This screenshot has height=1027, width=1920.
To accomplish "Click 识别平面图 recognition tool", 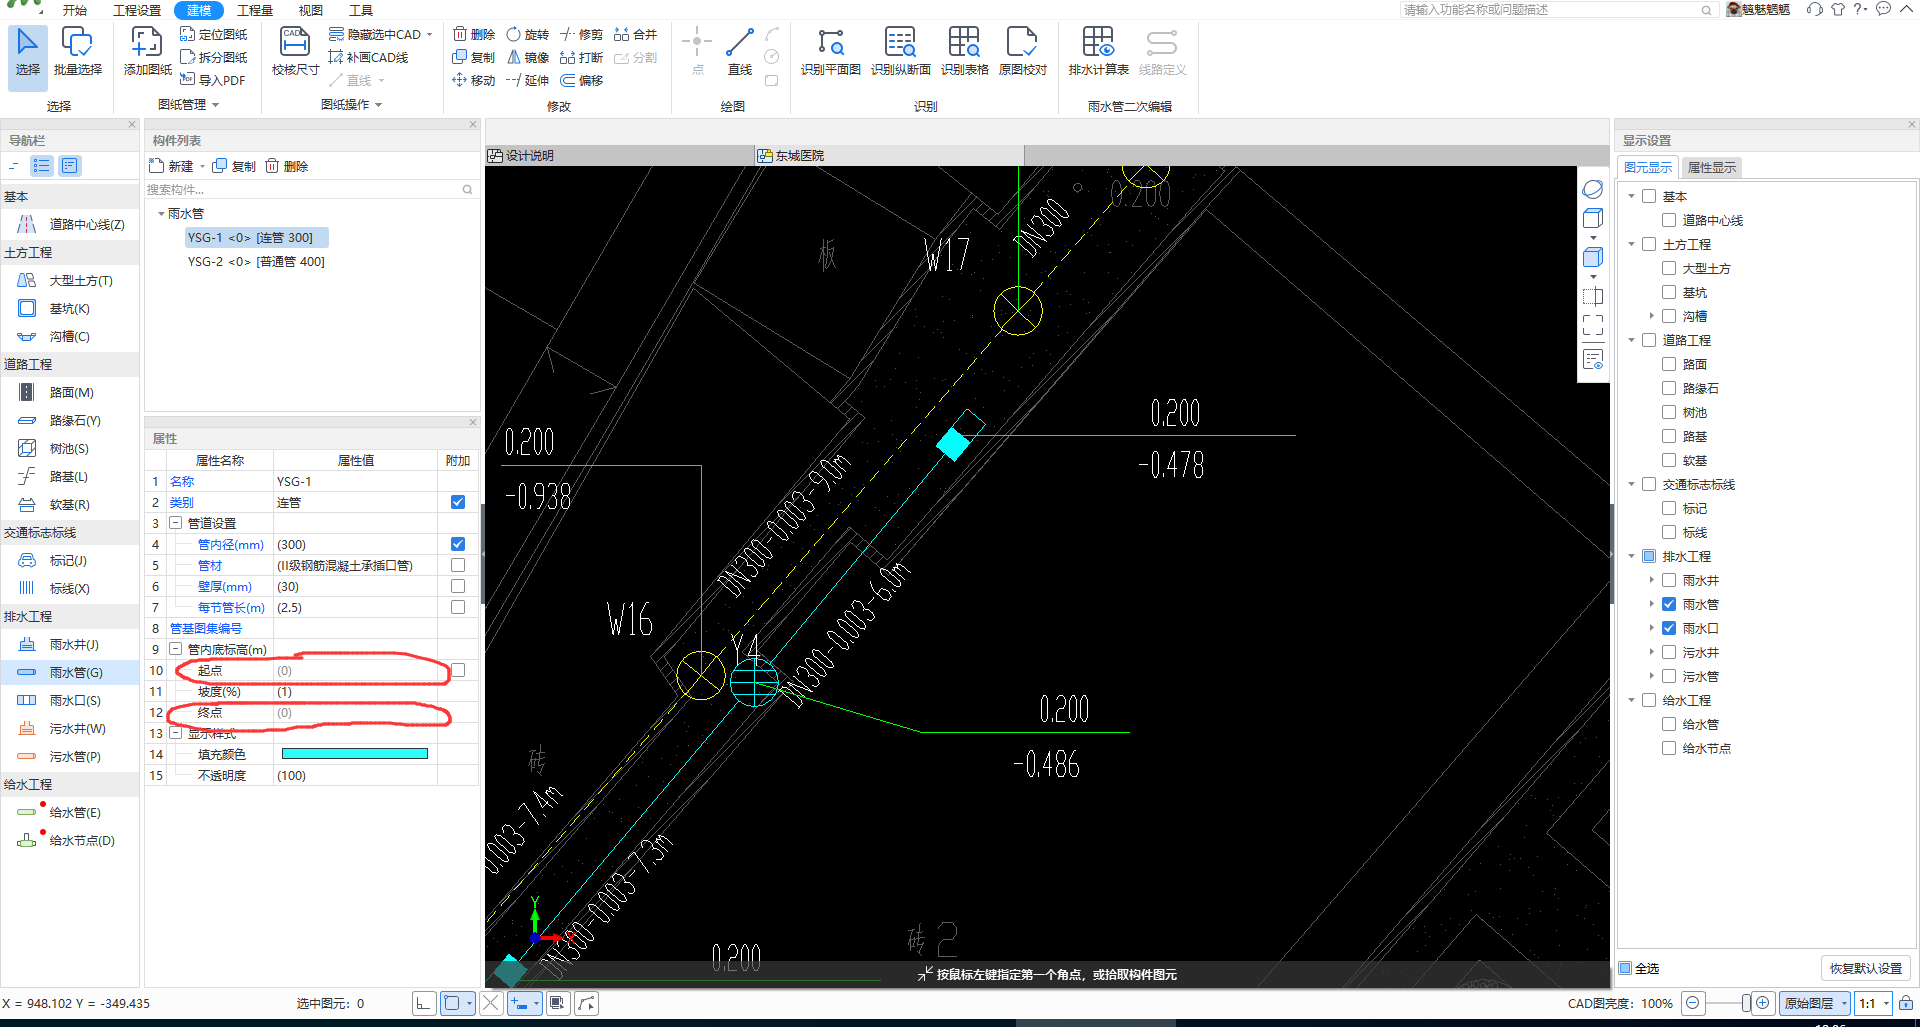I will click(830, 52).
